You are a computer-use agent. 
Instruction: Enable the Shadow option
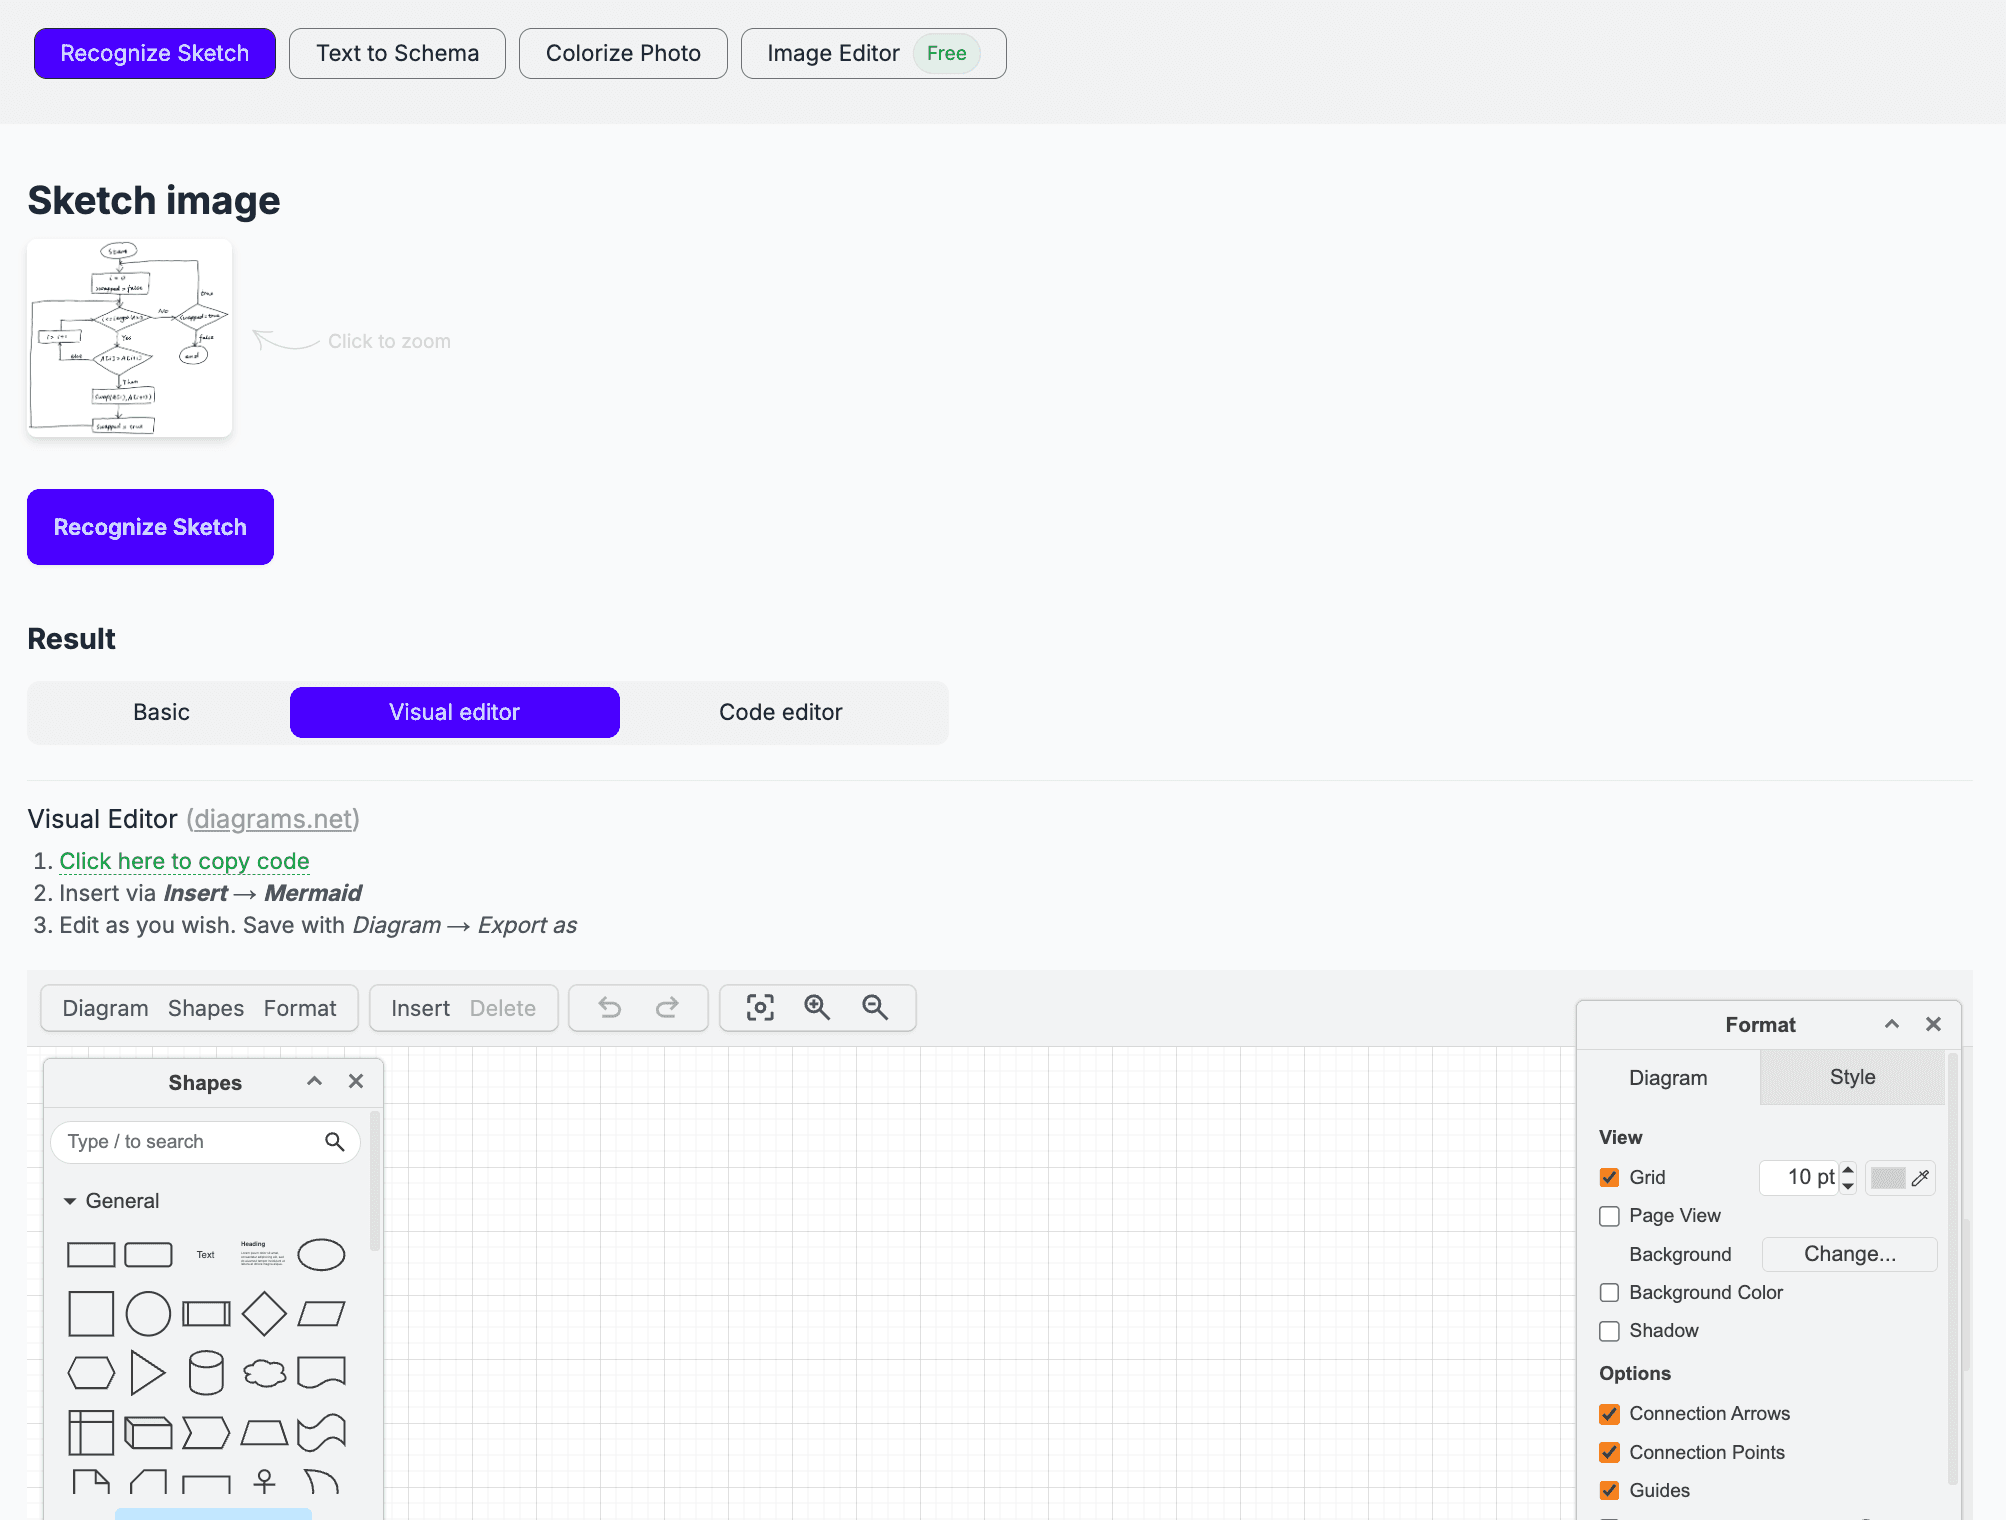(1609, 1331)
